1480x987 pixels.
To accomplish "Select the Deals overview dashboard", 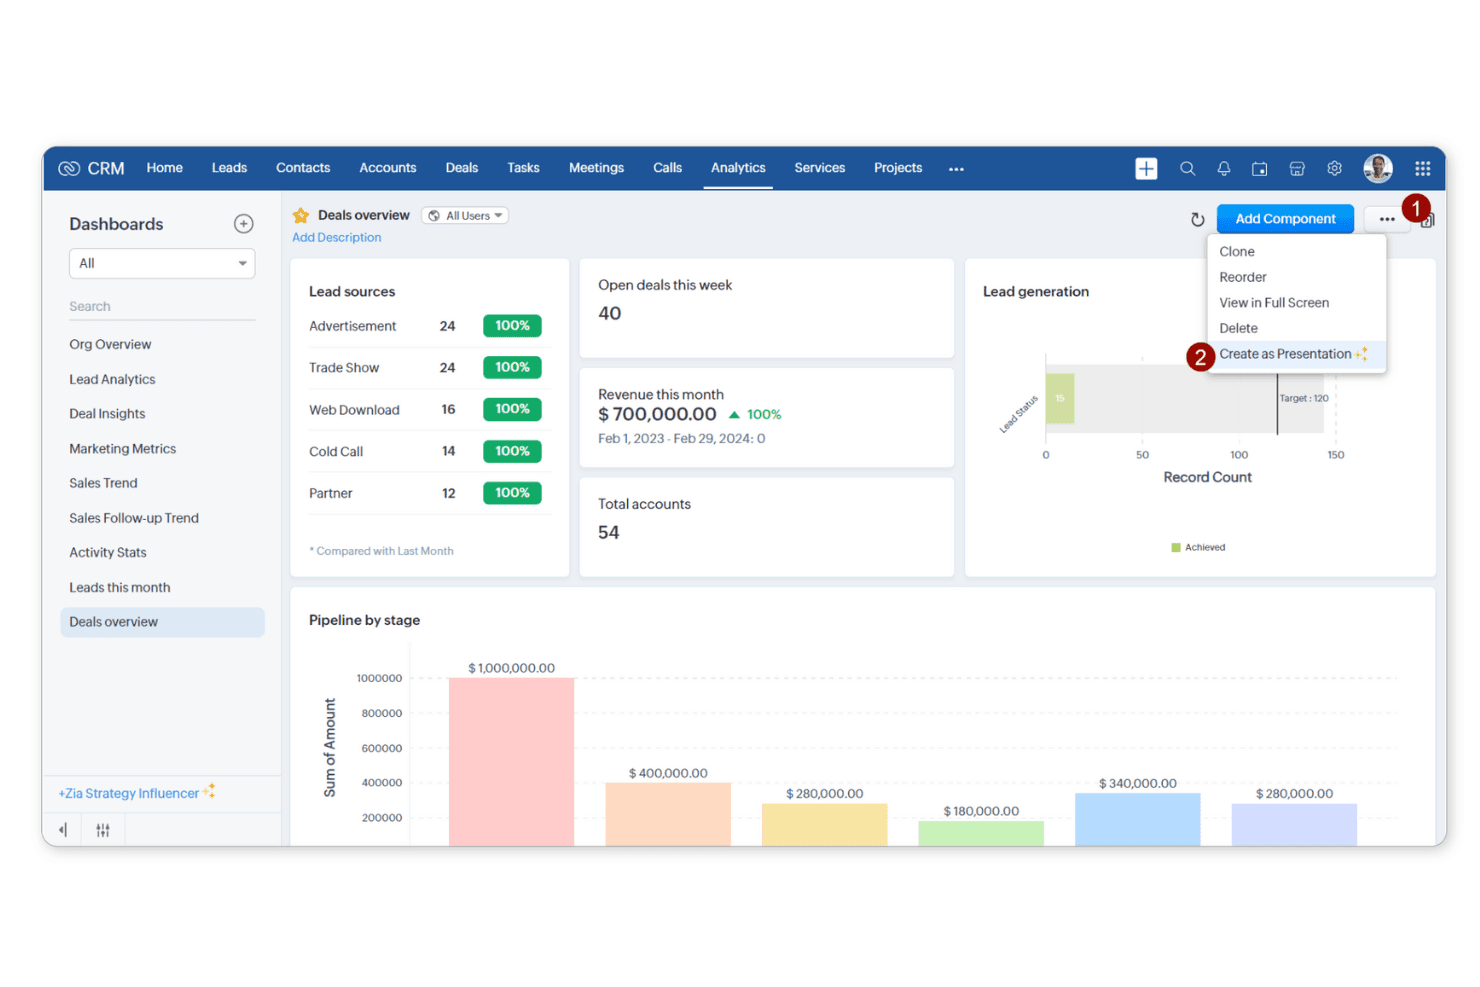I will point(162,622).
